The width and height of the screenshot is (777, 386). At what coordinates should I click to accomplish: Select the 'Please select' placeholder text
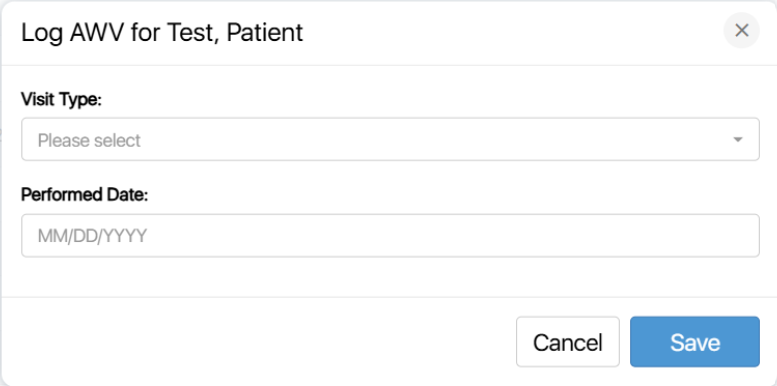[x=89, y=140]
